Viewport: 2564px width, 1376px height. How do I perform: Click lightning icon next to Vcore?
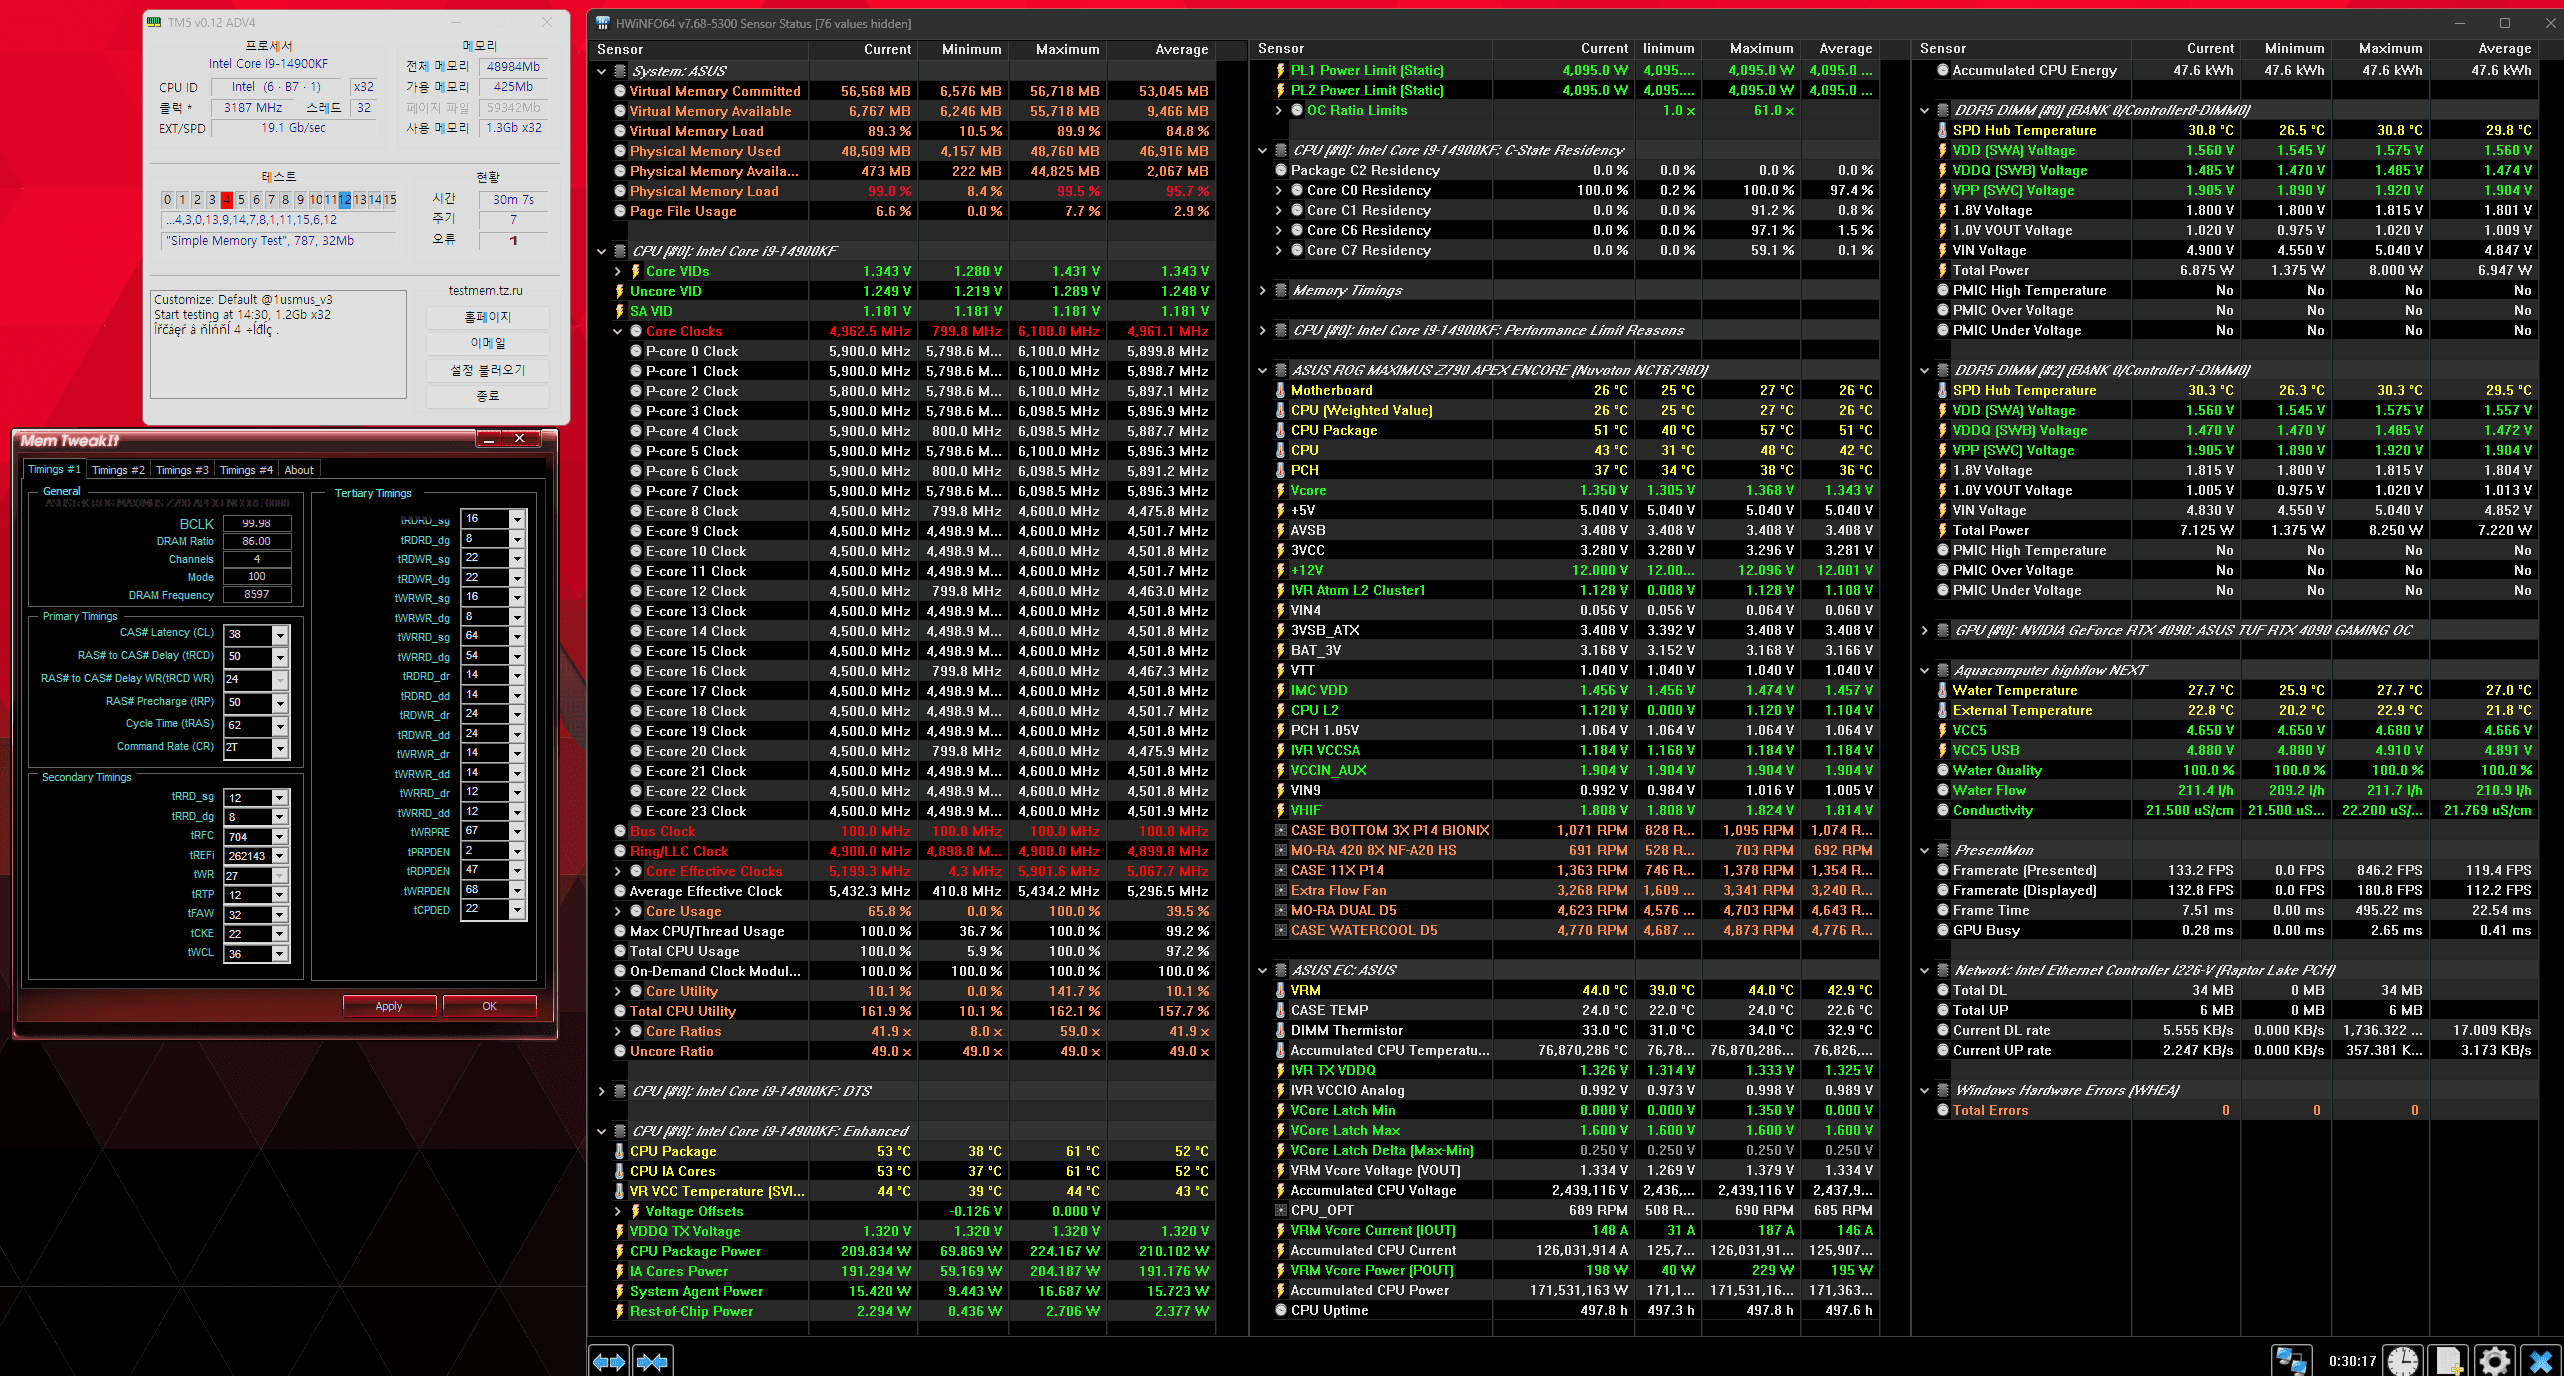[x=1281, y=490]
